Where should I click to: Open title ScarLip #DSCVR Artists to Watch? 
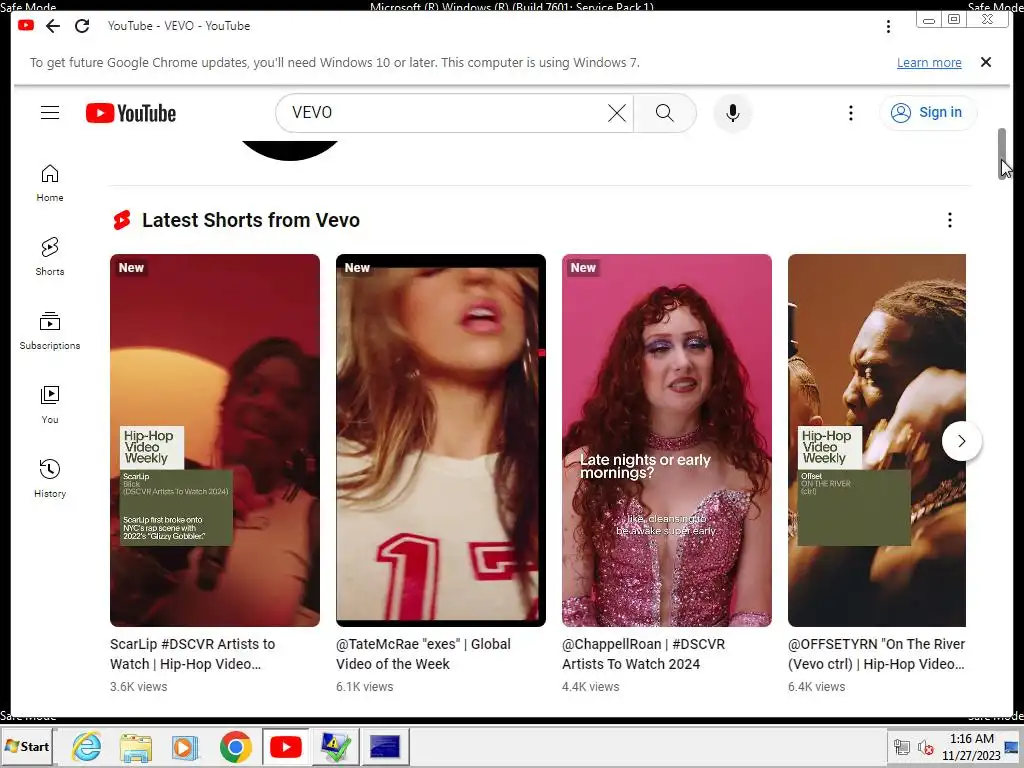pyautogui.click(x=193, y=654)
